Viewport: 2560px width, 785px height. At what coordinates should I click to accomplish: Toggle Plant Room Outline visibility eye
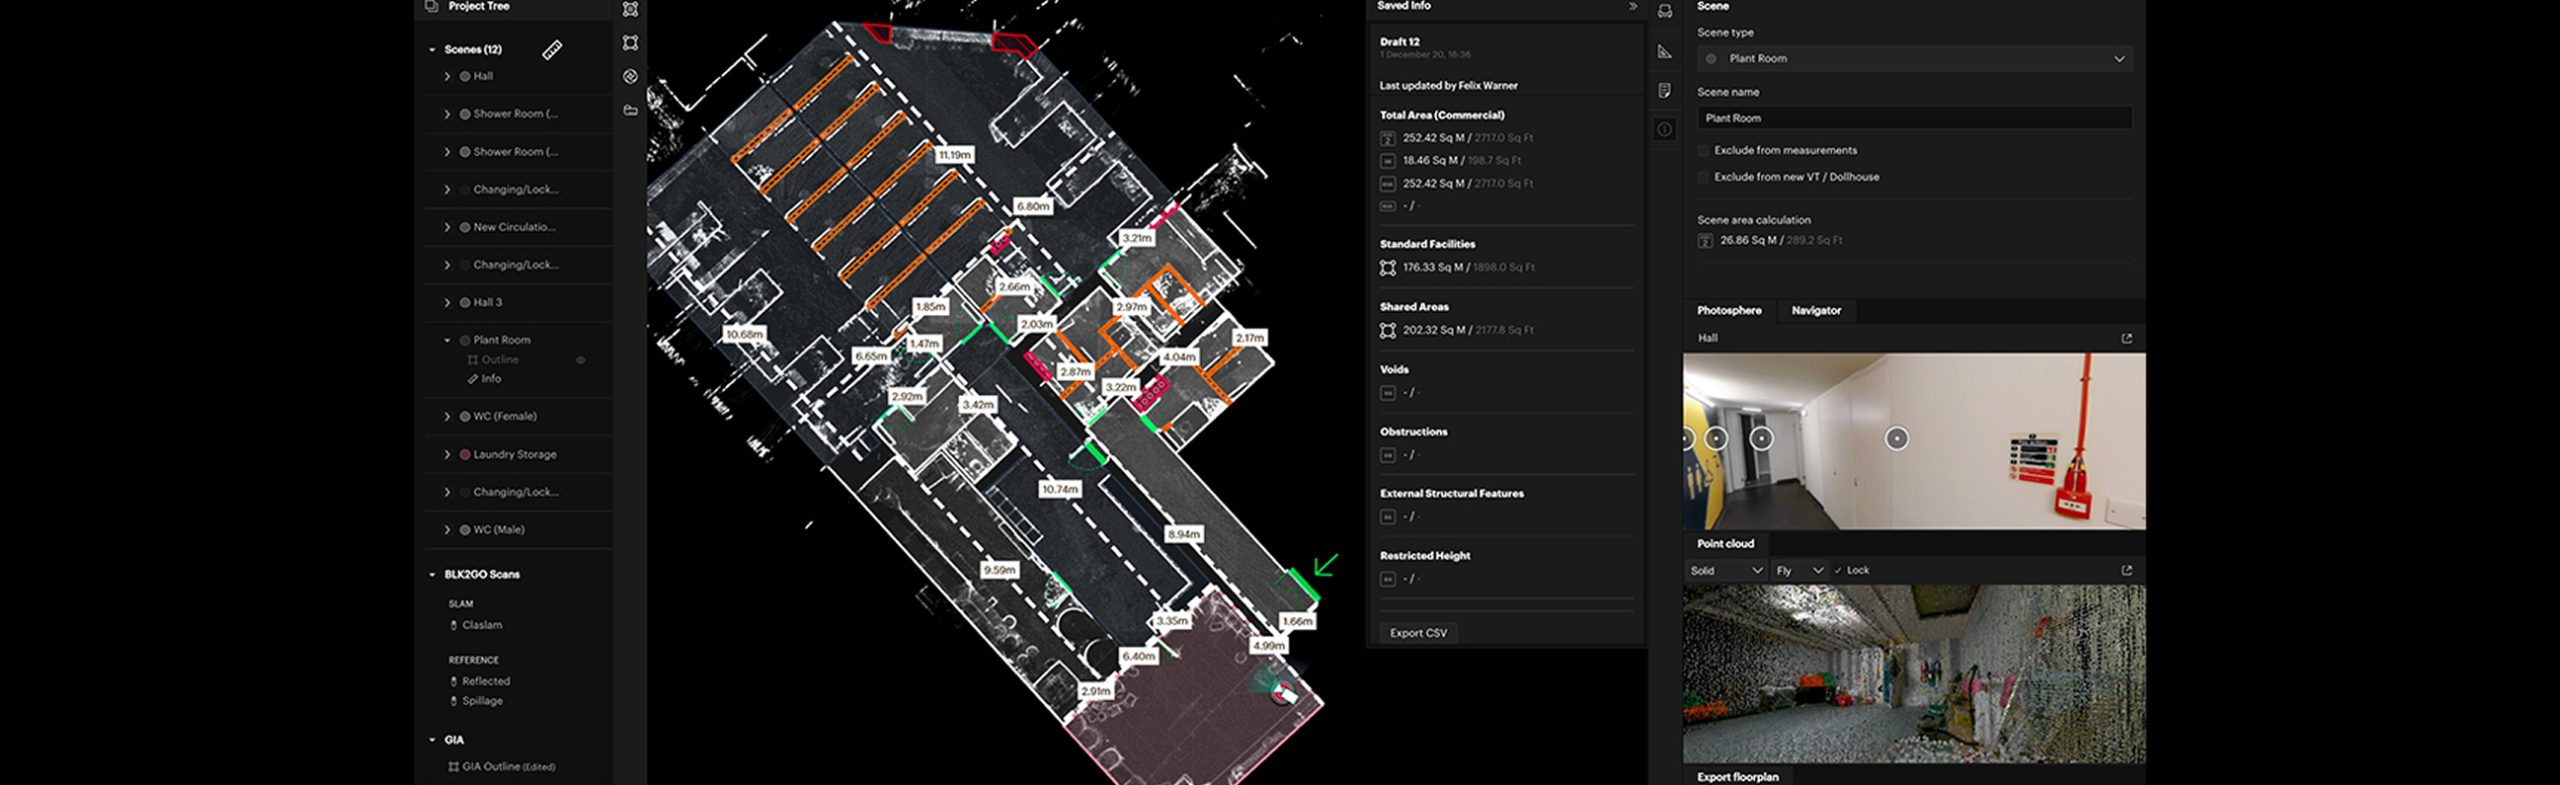click(580, 360)
